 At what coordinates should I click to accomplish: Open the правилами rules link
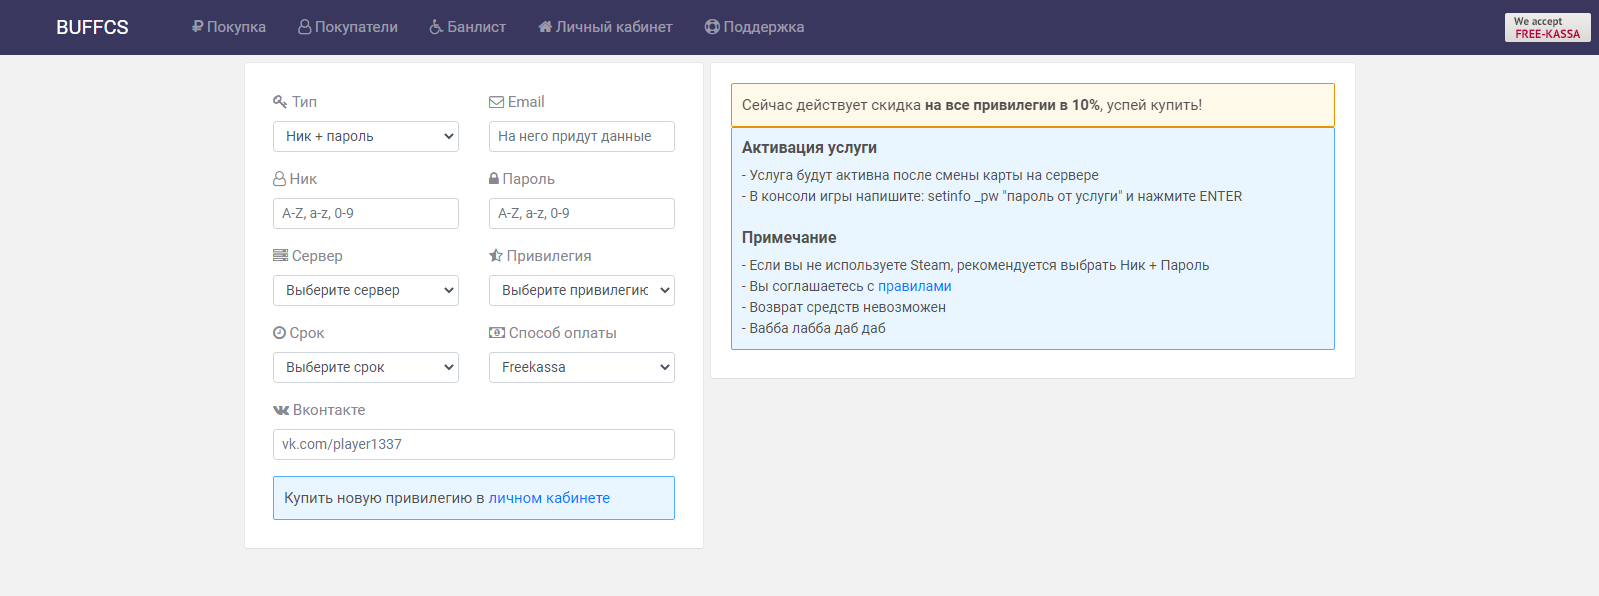pos(914,286)
